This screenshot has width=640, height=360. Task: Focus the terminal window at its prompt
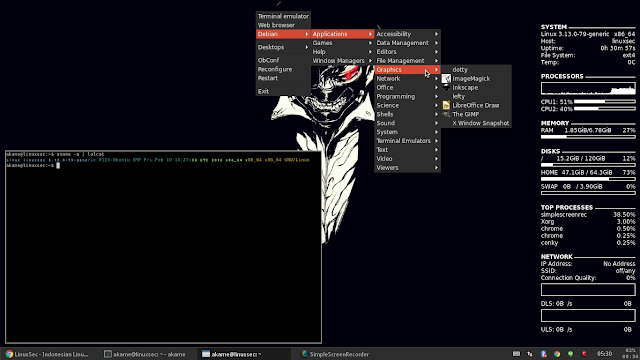coord(58,165)
